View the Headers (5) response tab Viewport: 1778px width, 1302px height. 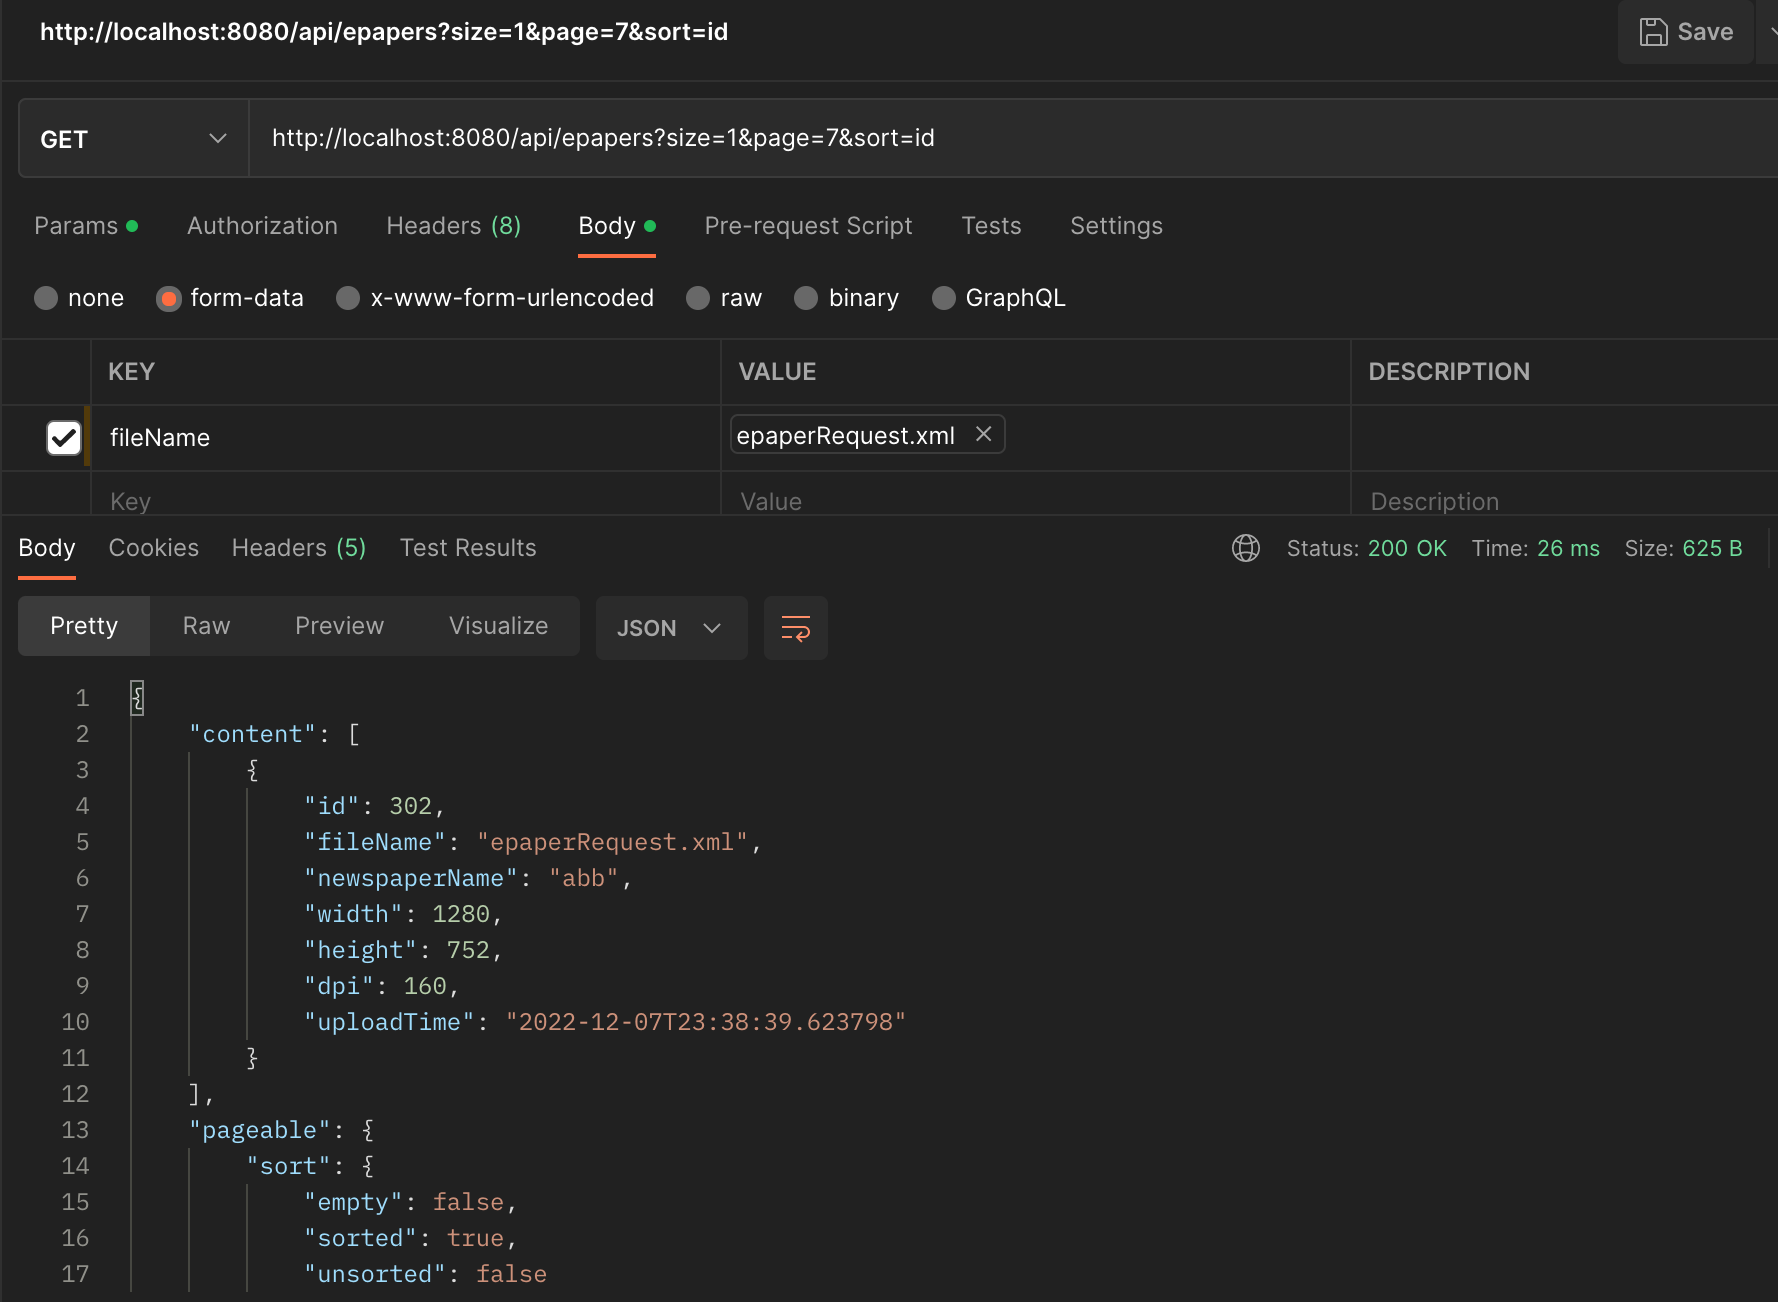297,548
